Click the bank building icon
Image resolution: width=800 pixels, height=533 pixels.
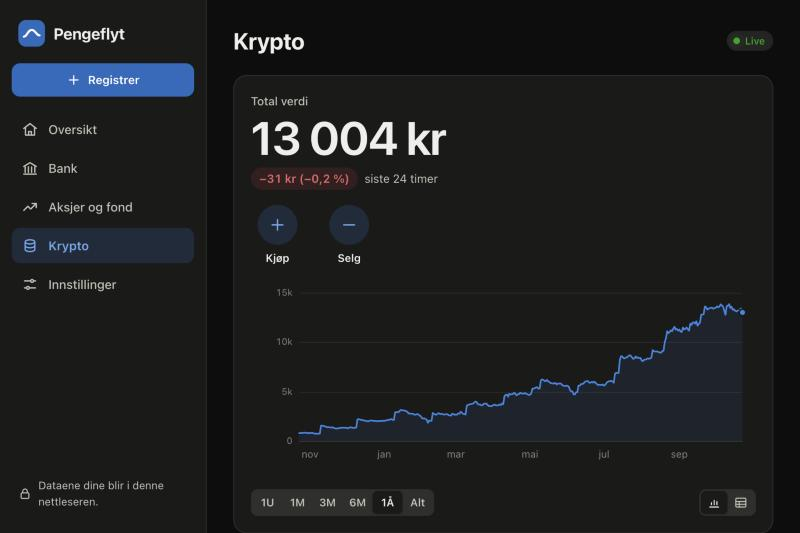(30, 168)
